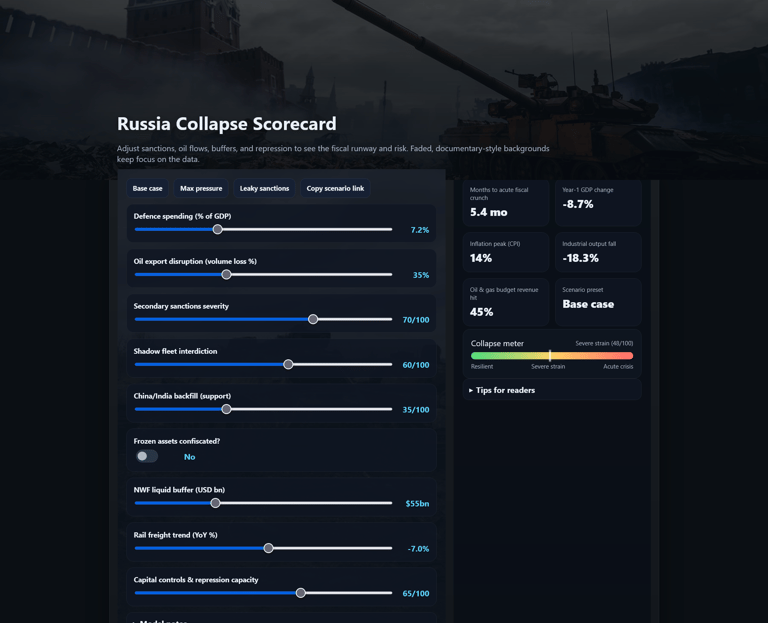This screenshot has width=768, height=623.
Task: Apply the Max pressure preset
Action: click(201, 189)
